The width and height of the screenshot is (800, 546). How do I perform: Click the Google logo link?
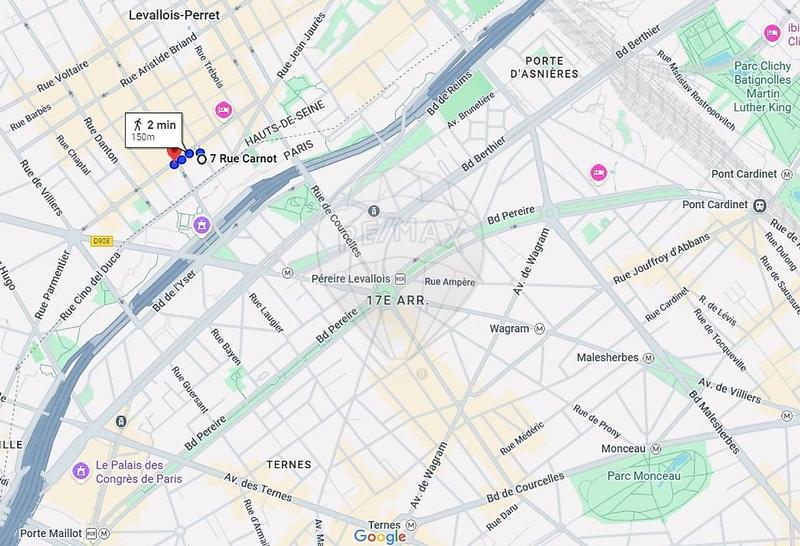(380, 536)
